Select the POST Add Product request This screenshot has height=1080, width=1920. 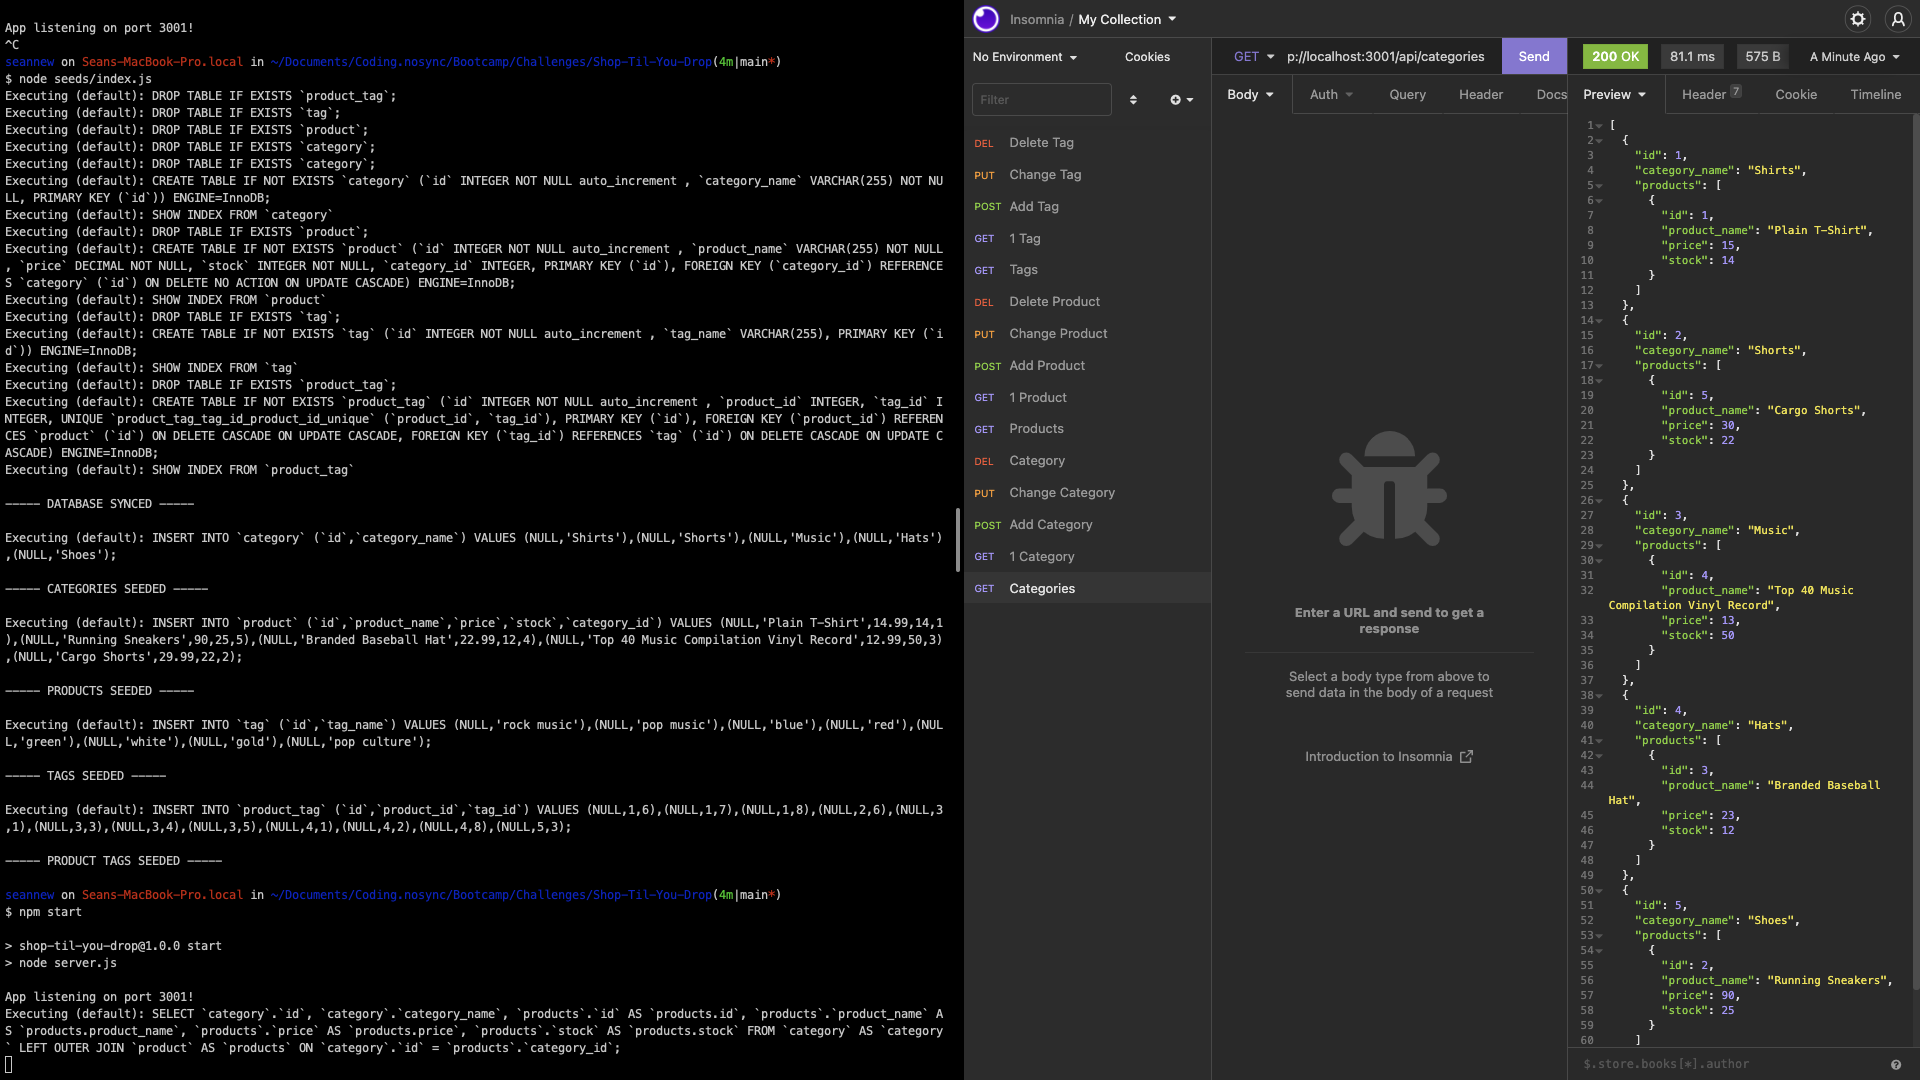1046,366
